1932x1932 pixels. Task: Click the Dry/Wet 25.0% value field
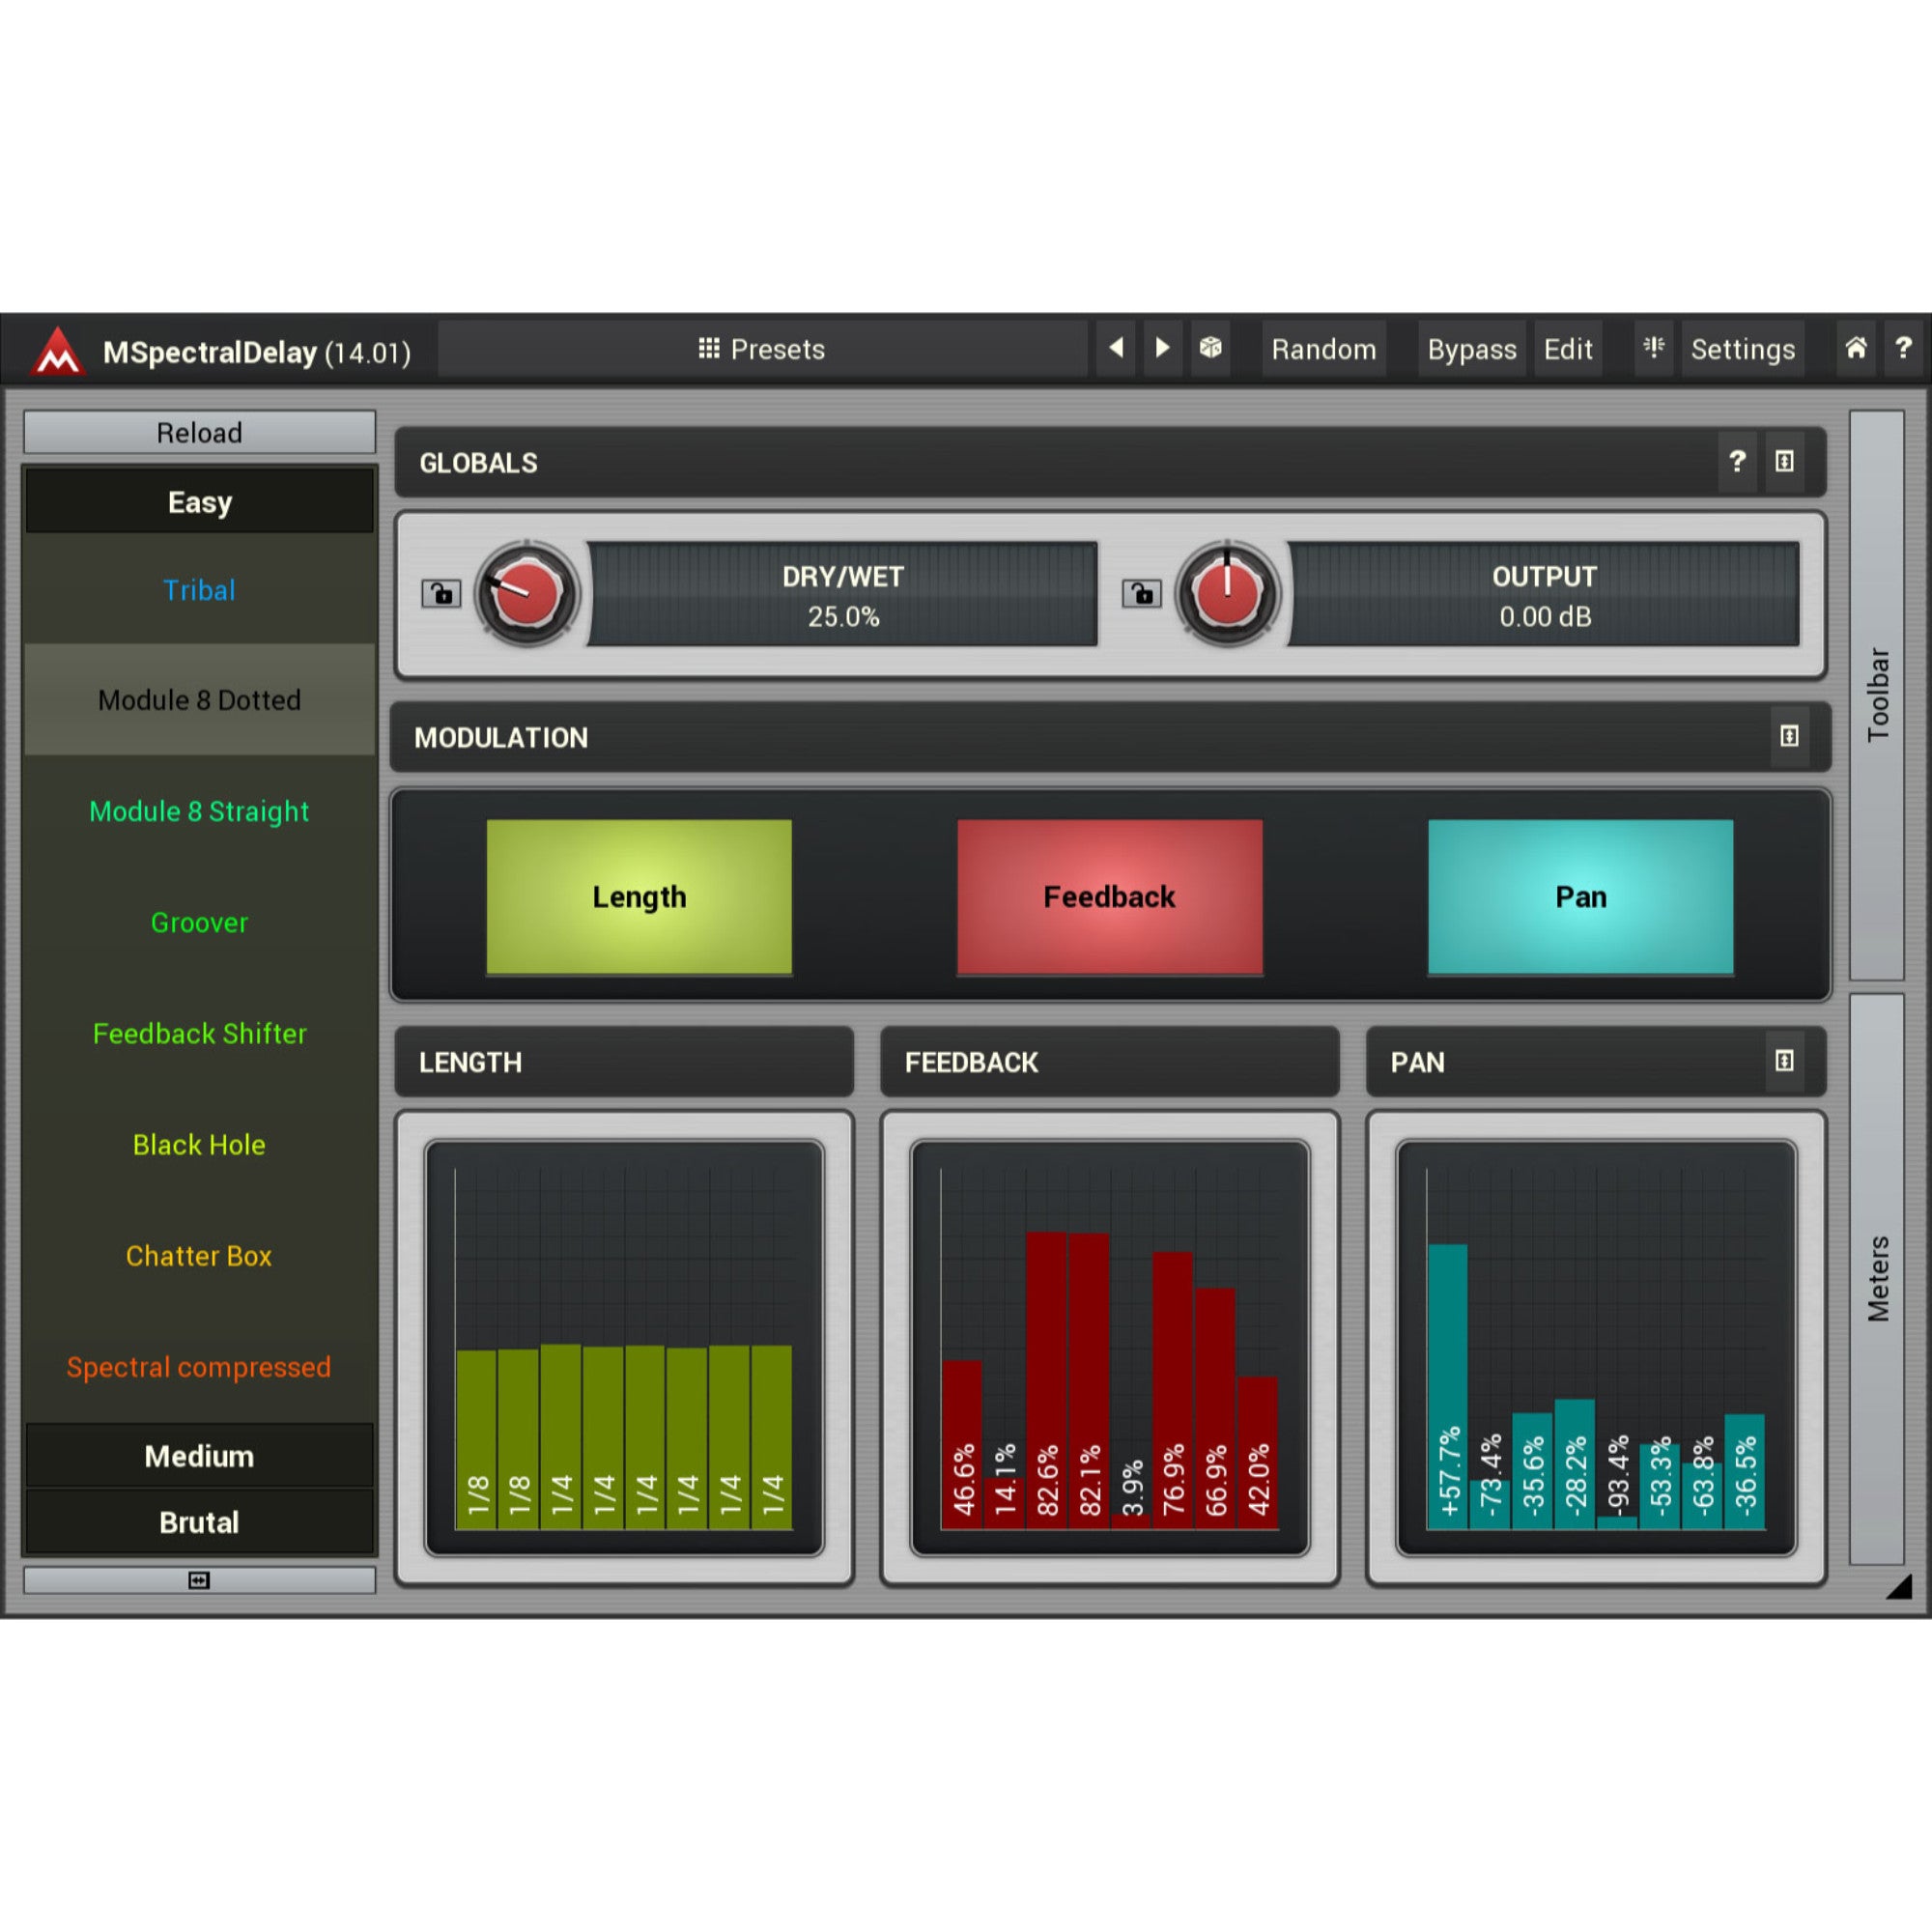[x=843, y=595]
